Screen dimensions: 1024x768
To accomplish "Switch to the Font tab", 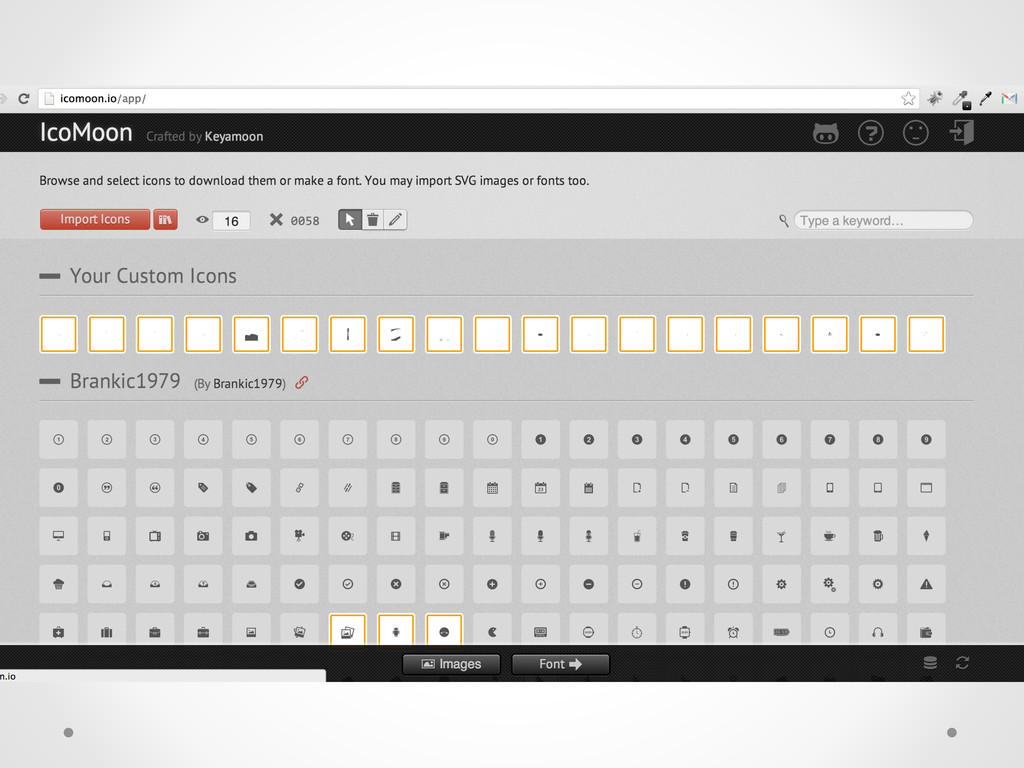I will [560, 664].
